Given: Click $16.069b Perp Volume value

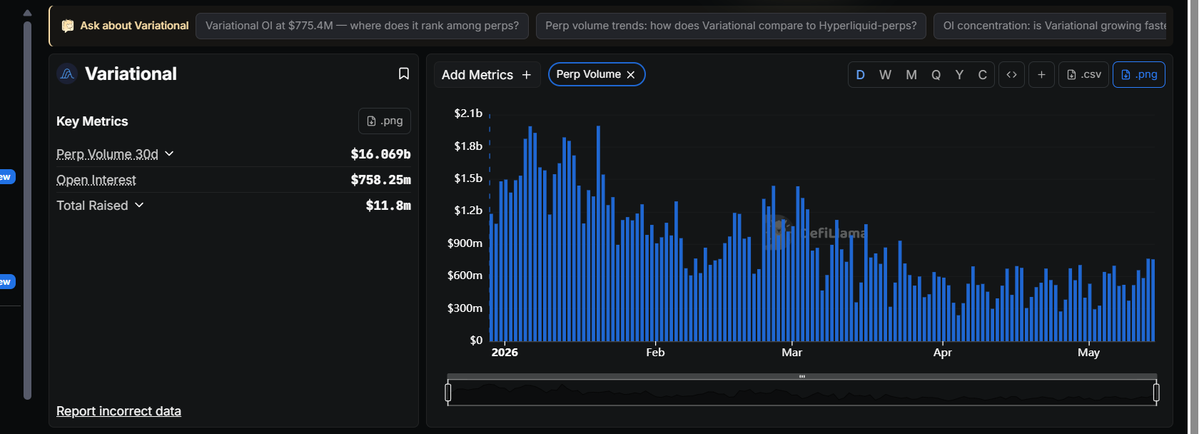Looking at the screenshot, I should pos(380,154).
